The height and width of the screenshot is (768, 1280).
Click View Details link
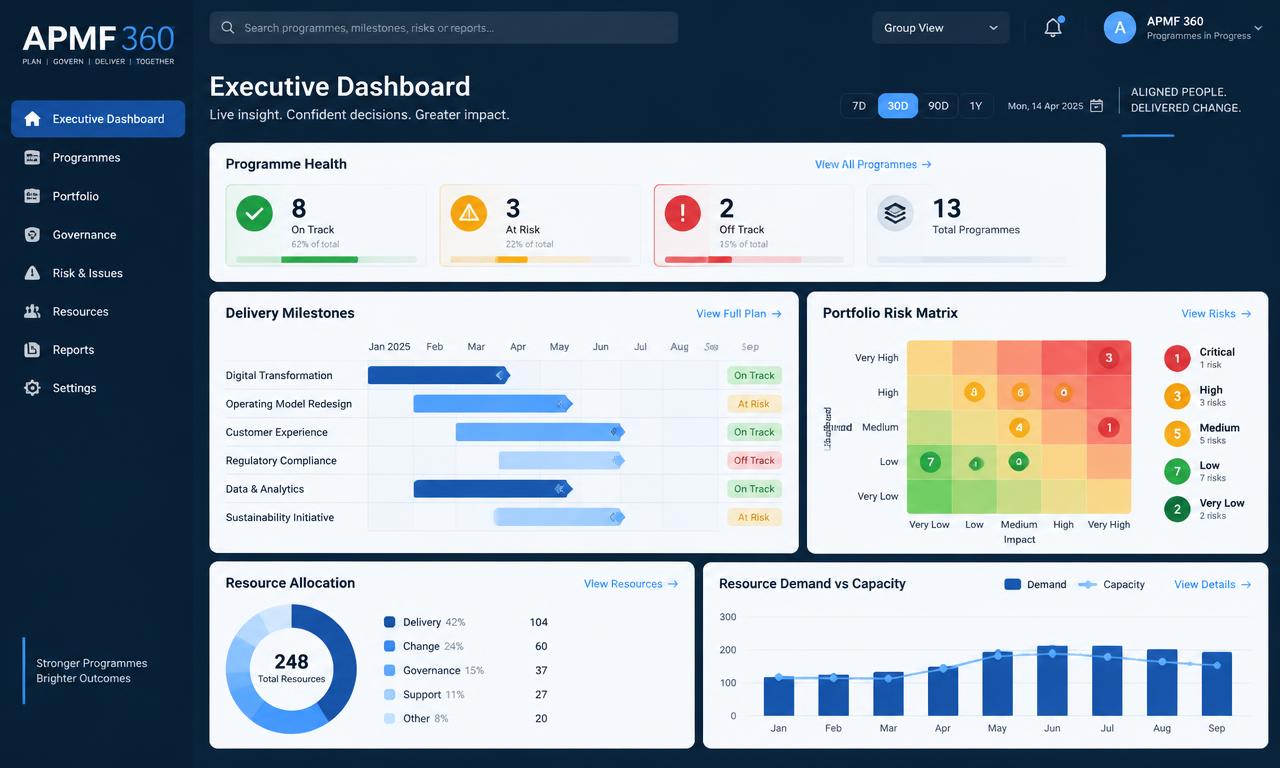point(1212,585)
